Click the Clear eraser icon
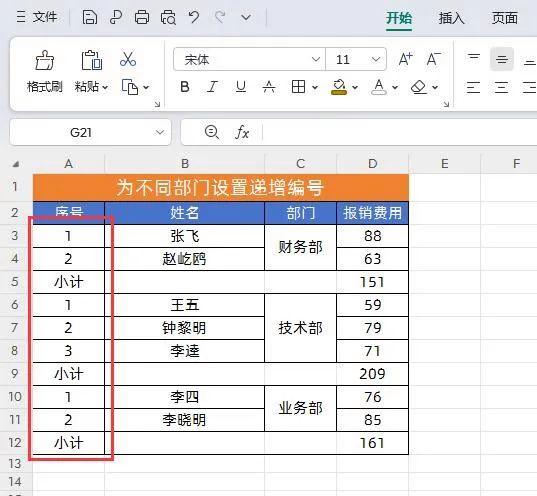 pos(419,87)
